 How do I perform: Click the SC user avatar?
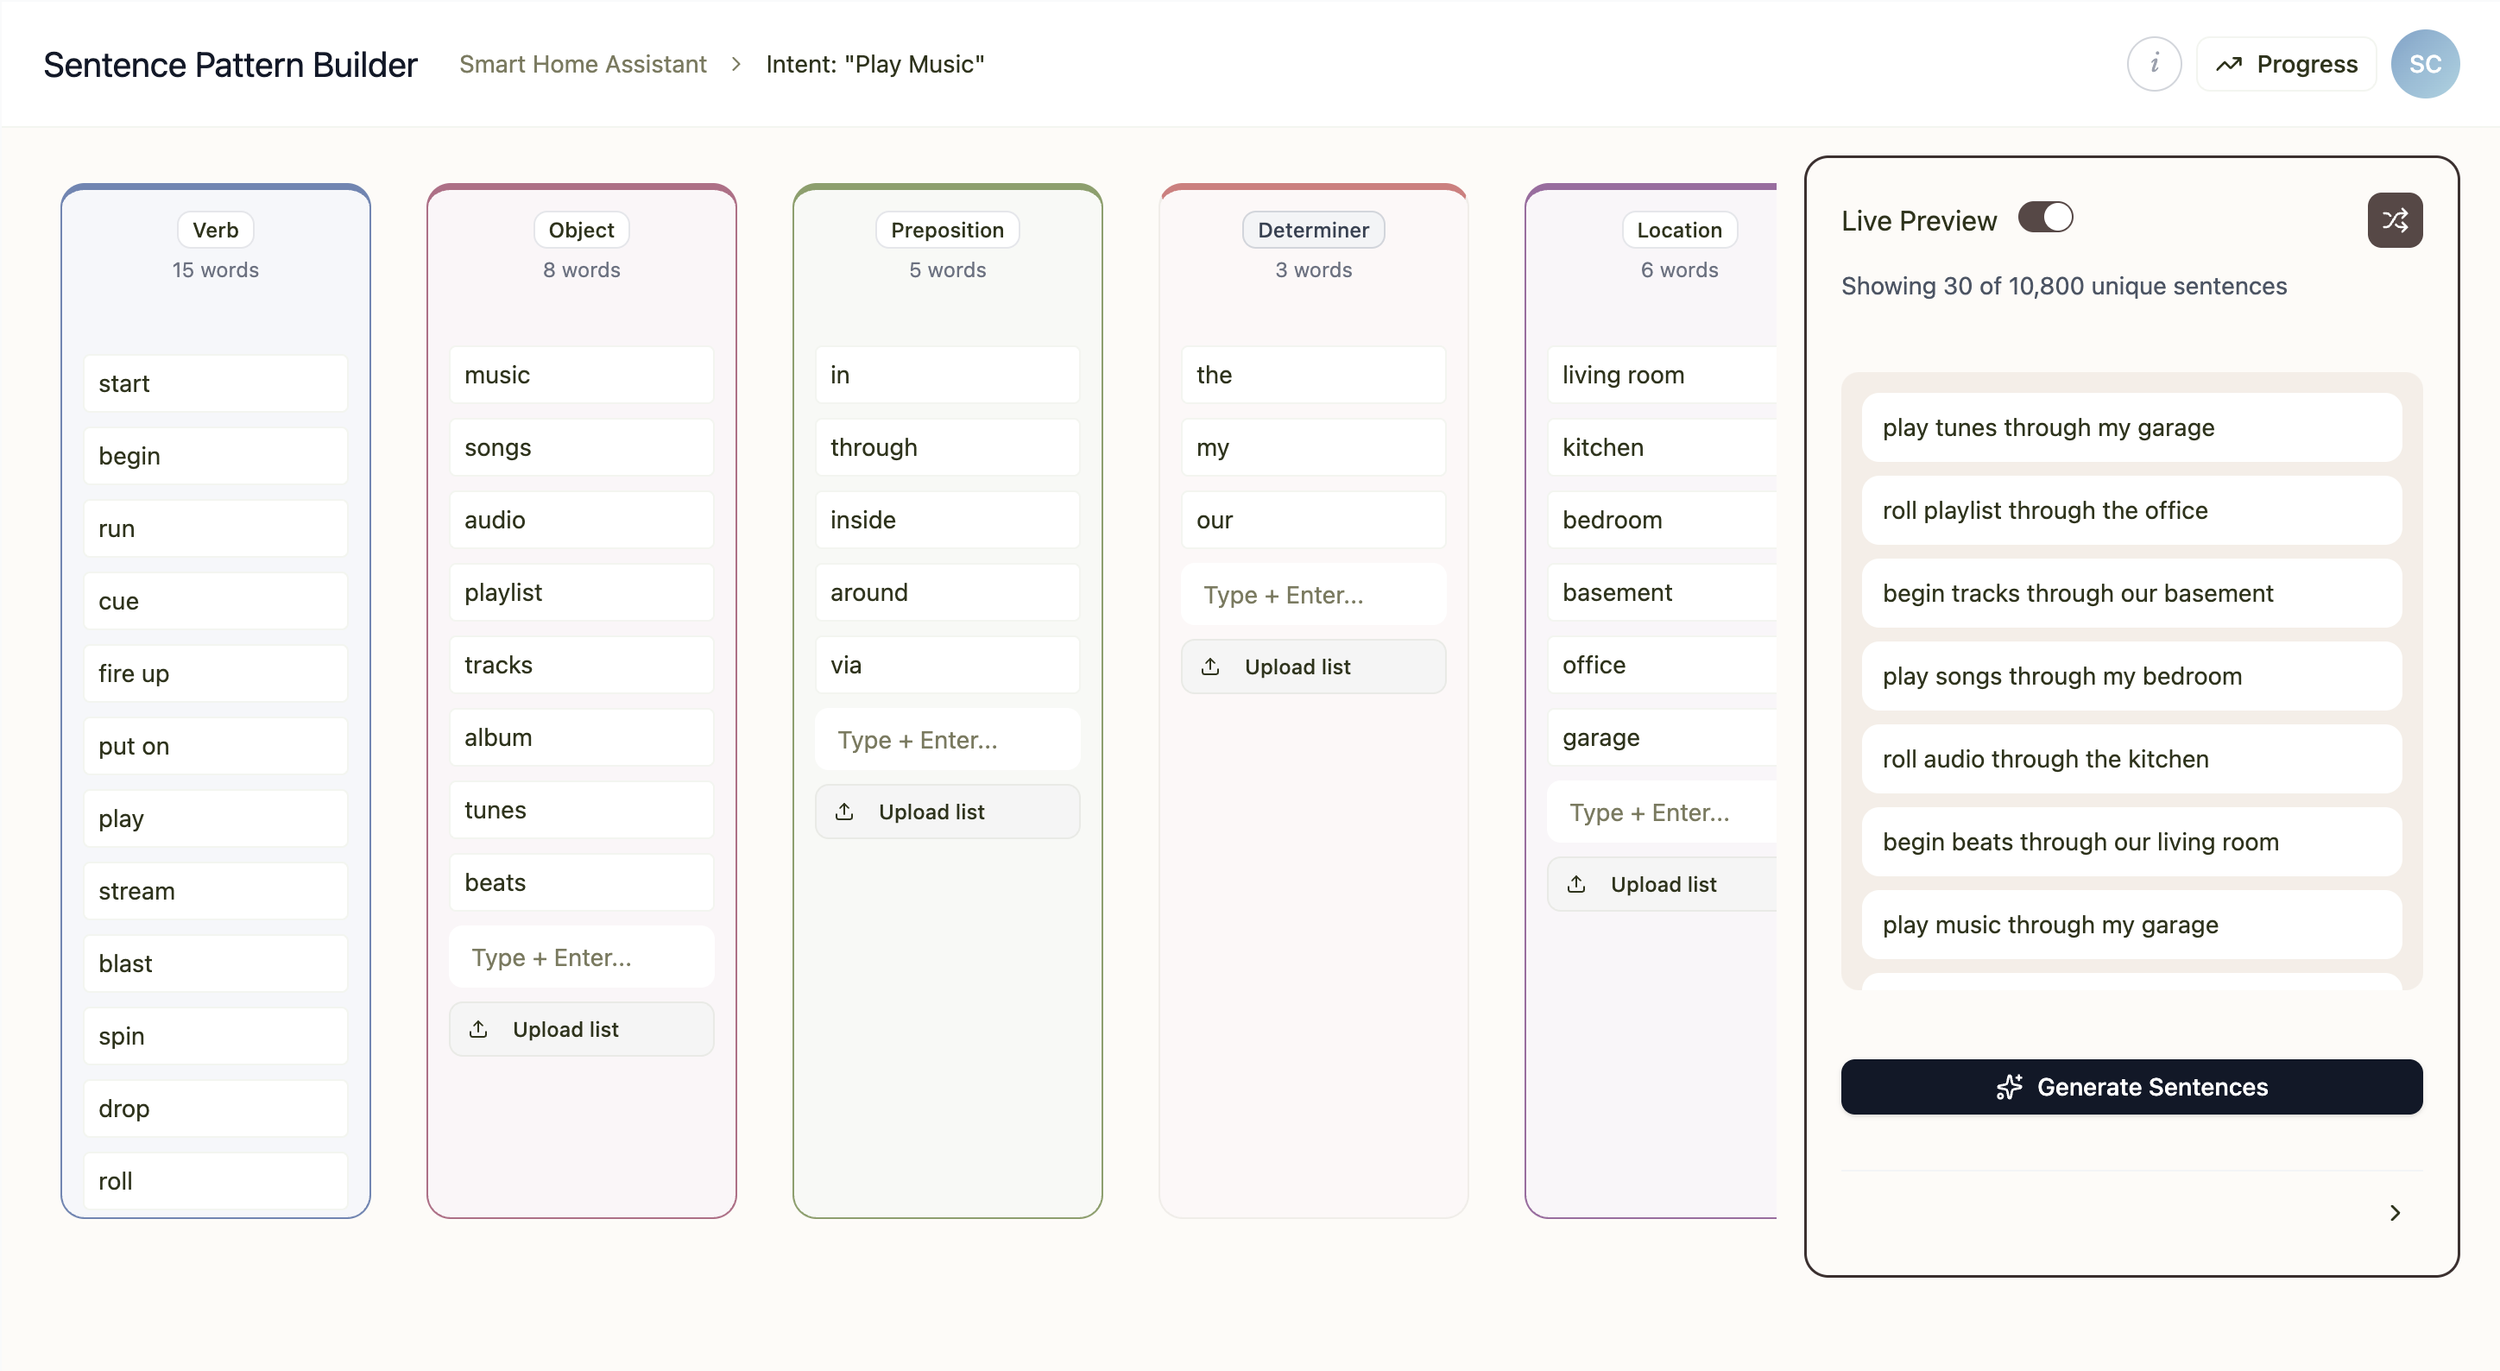pyautogui.click(x=2424, y=64)
